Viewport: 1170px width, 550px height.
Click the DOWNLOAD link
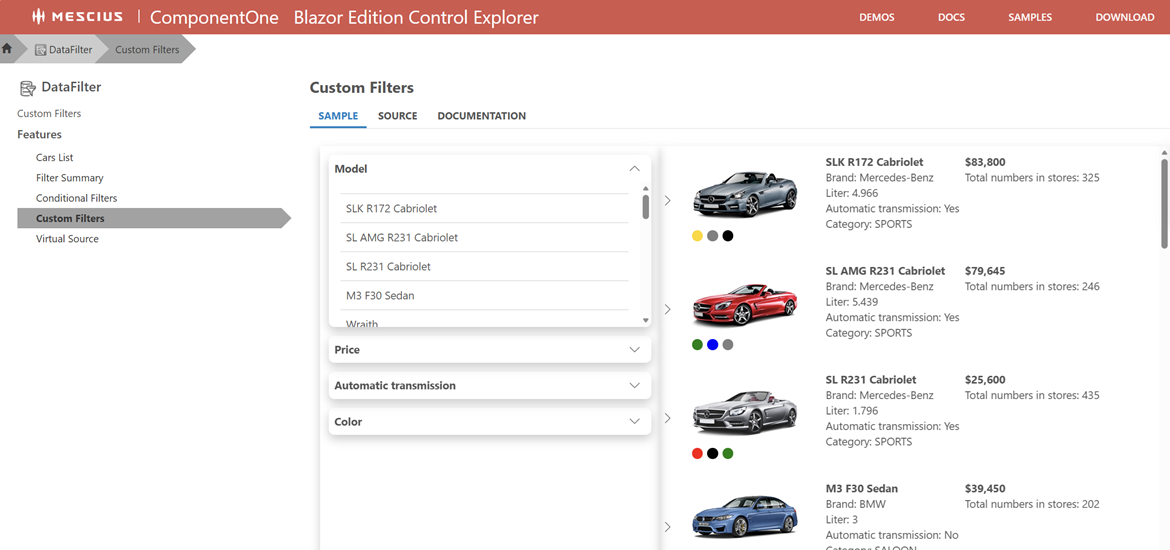1124,17
